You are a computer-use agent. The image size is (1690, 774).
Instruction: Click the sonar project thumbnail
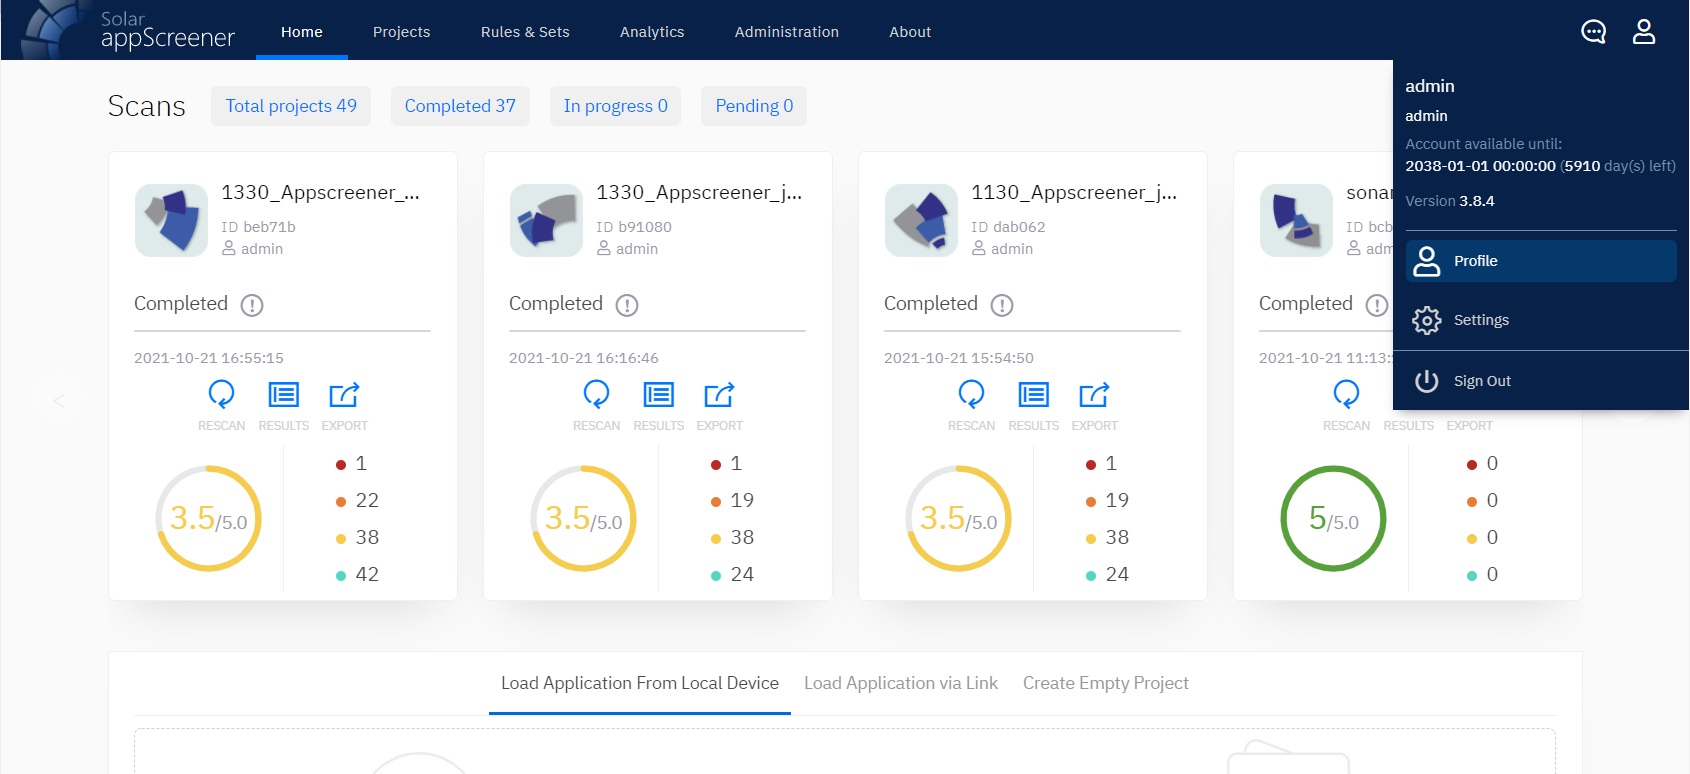click(1296, 220)
